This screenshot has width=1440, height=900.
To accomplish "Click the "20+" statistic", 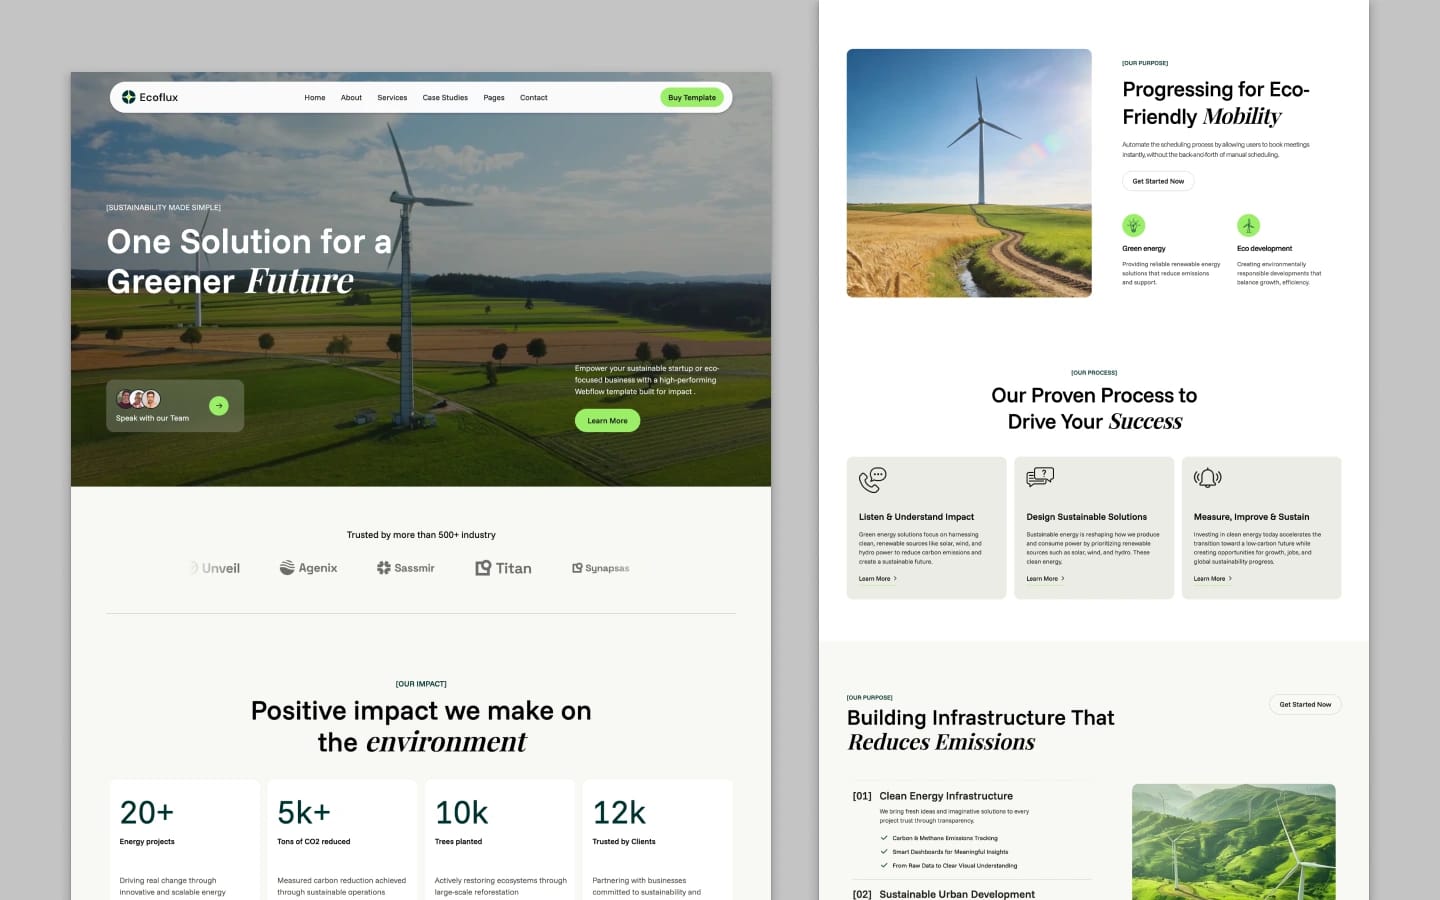I will [x=147, y=813].
